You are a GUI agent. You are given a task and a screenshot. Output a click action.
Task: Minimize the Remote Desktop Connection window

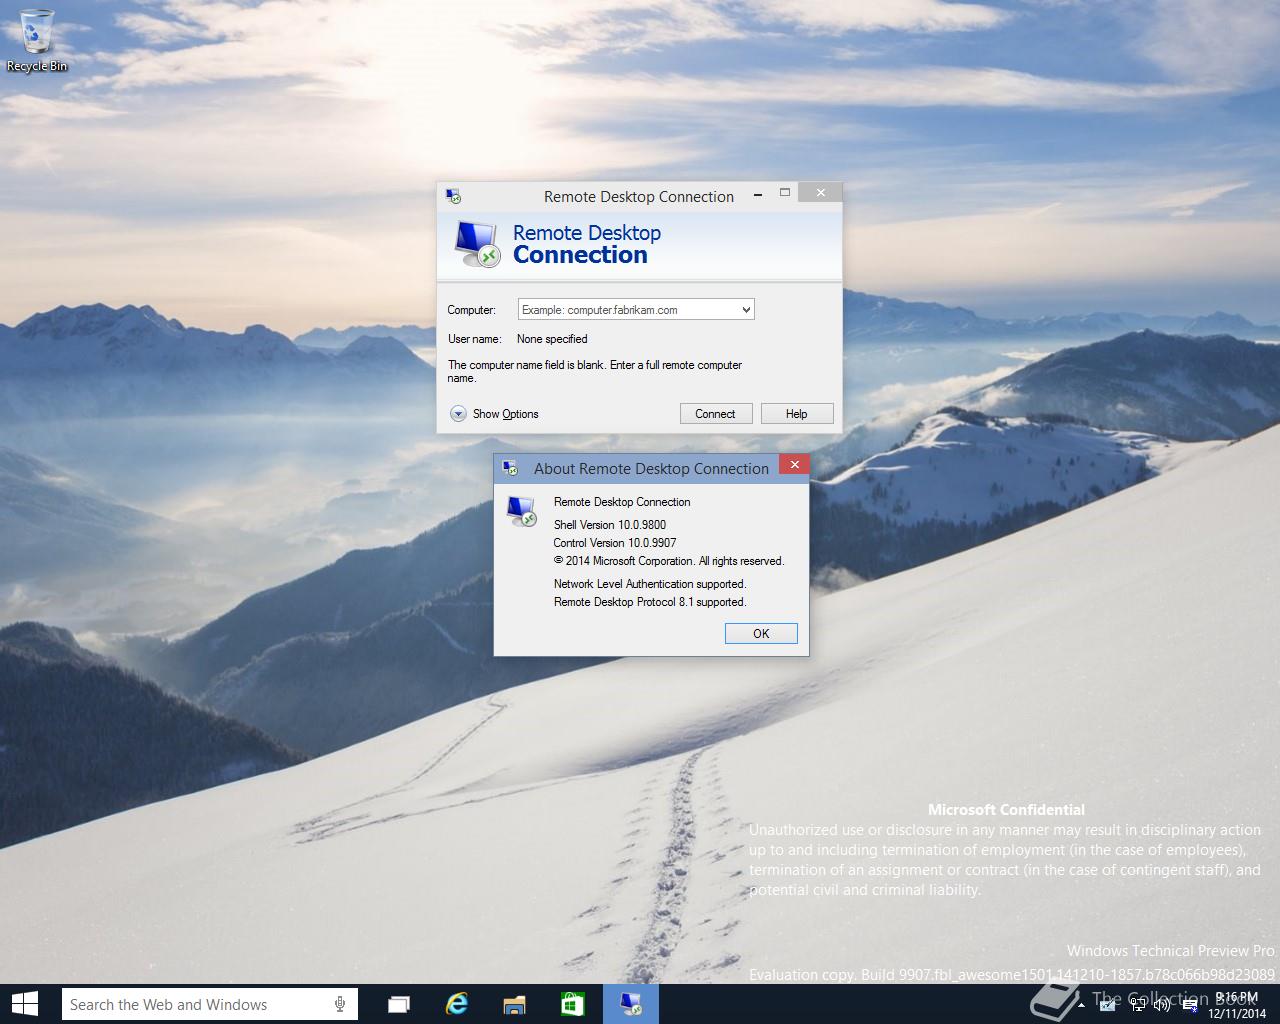759,193
